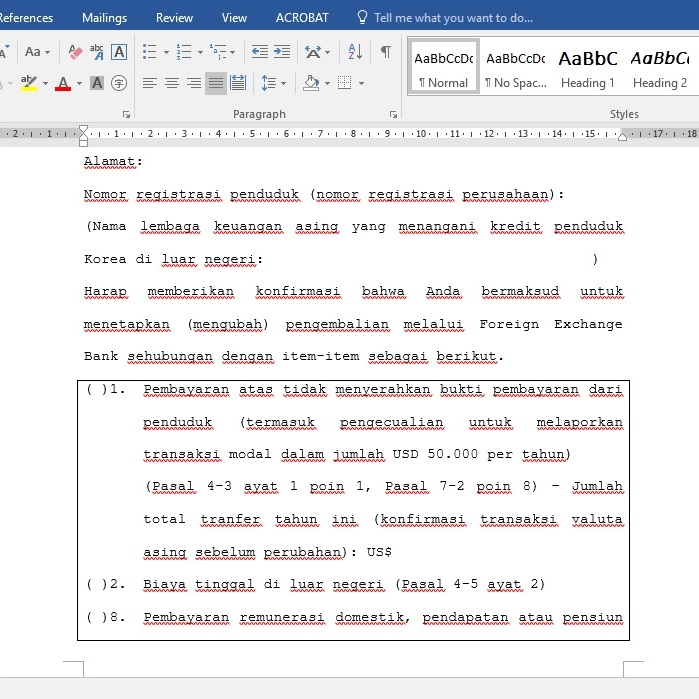Align text to the left
The image size is (699, 699).
click(150, 83)
